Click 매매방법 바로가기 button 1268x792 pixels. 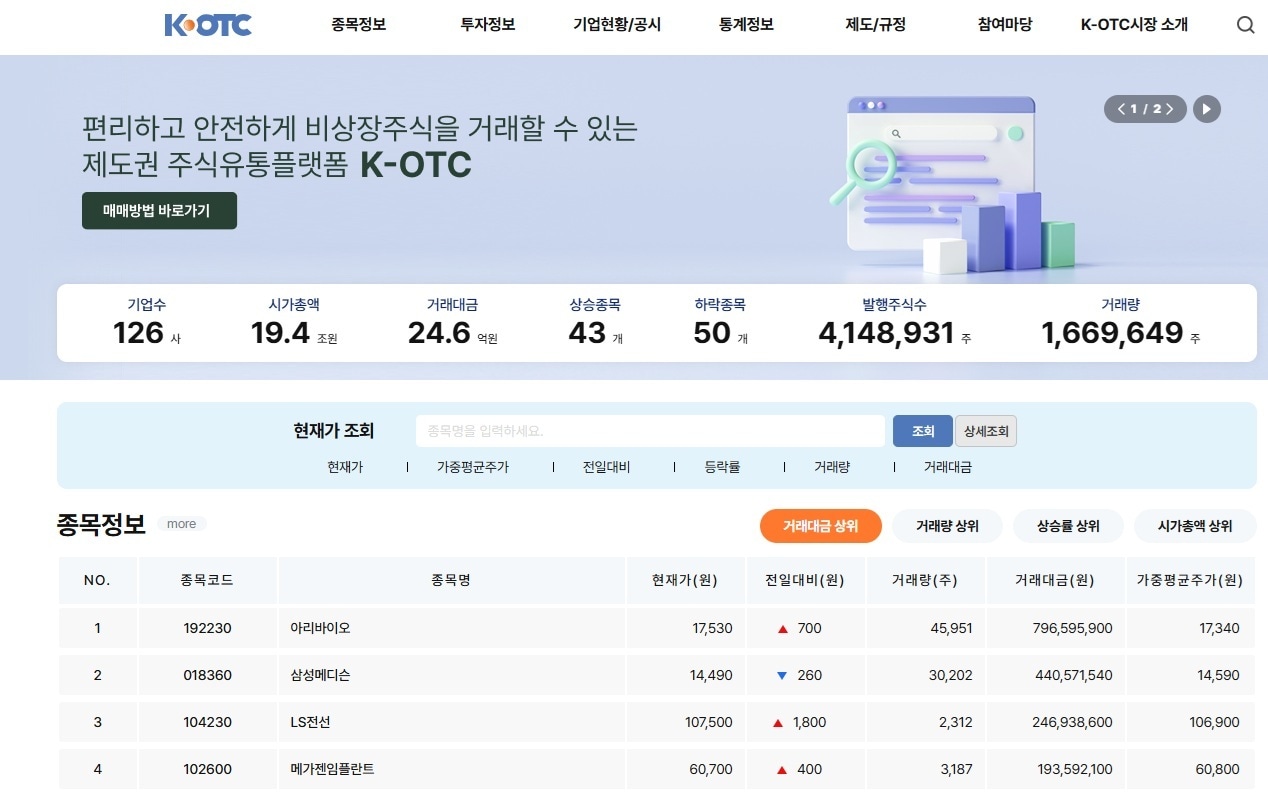(x=159, y=210)
